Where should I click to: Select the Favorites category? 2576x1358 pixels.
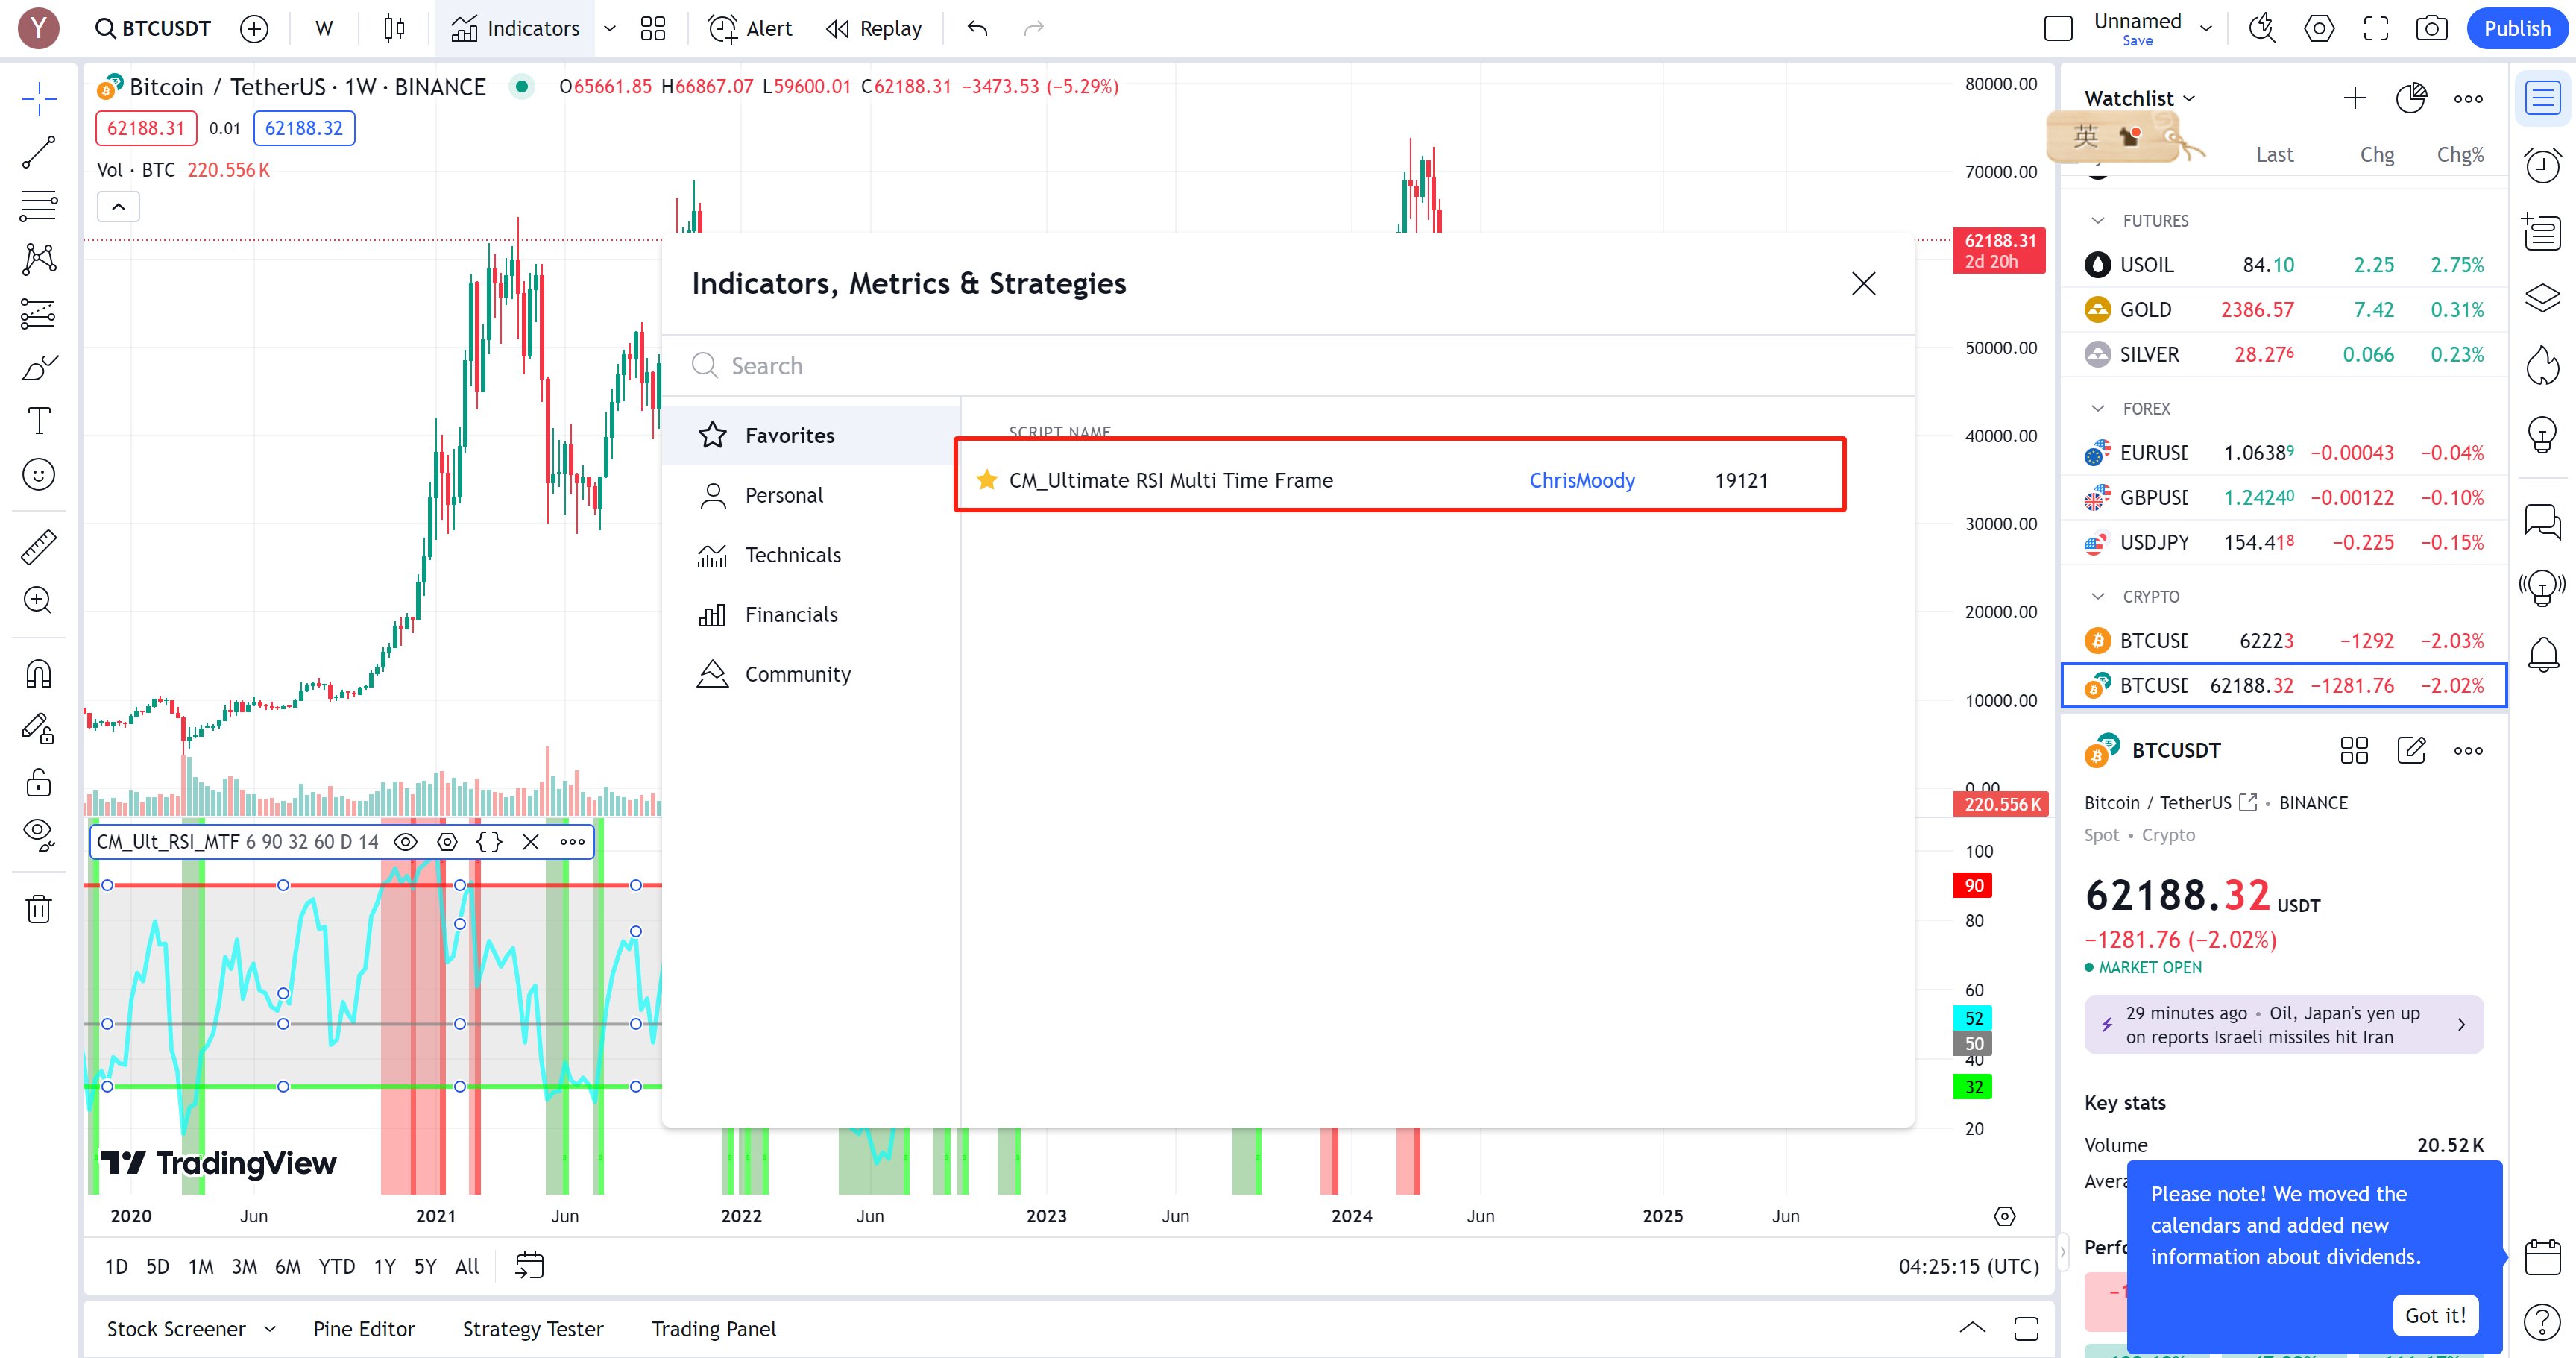click(x=811, y=435)
